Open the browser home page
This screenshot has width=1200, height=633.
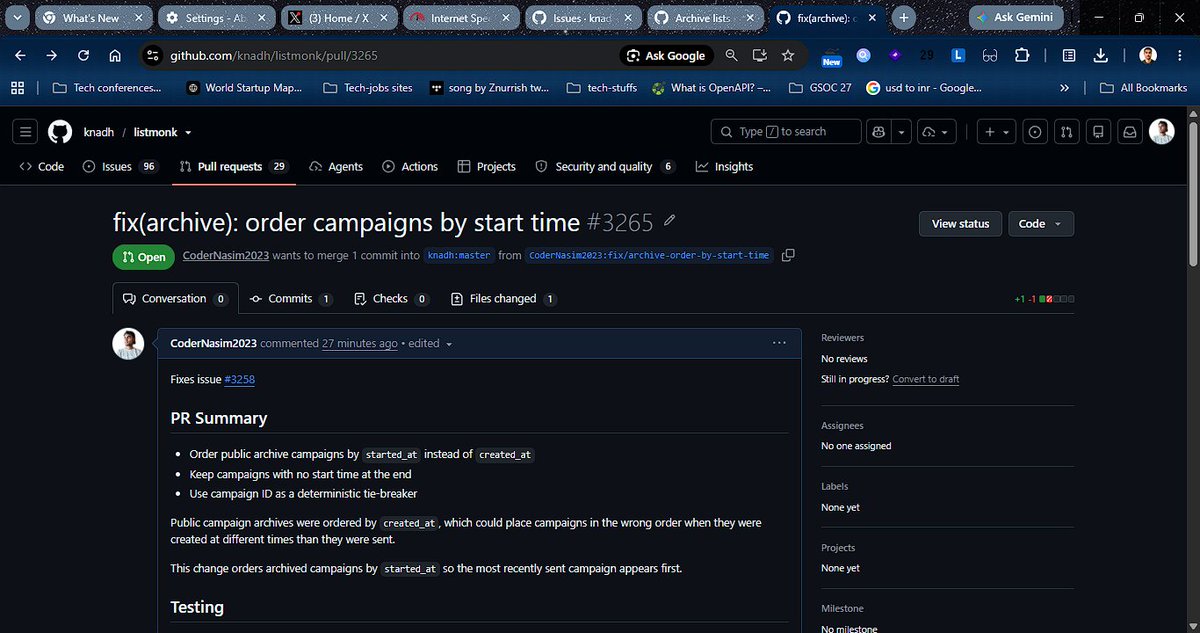coord(115,56)
